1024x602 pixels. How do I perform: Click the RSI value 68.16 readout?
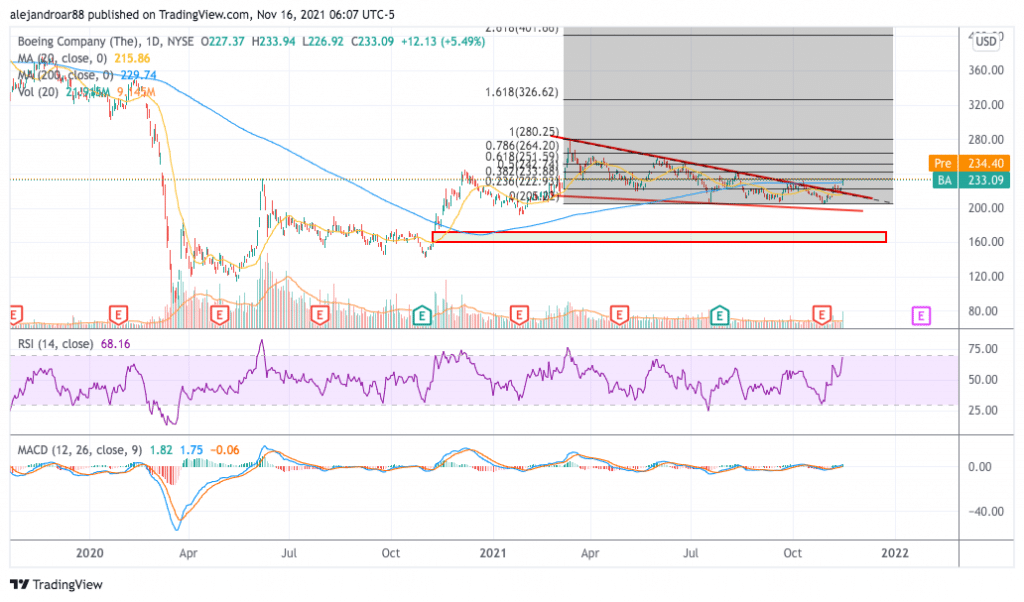(x=115, y=343)
